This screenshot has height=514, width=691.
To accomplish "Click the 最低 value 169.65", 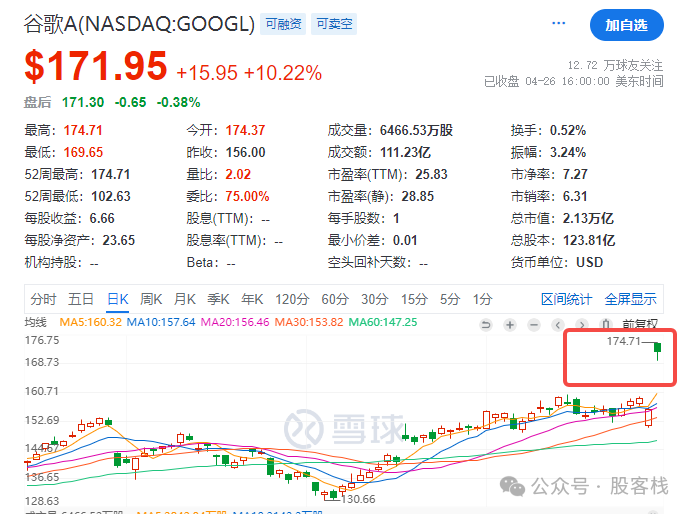I will coord(83,153).
